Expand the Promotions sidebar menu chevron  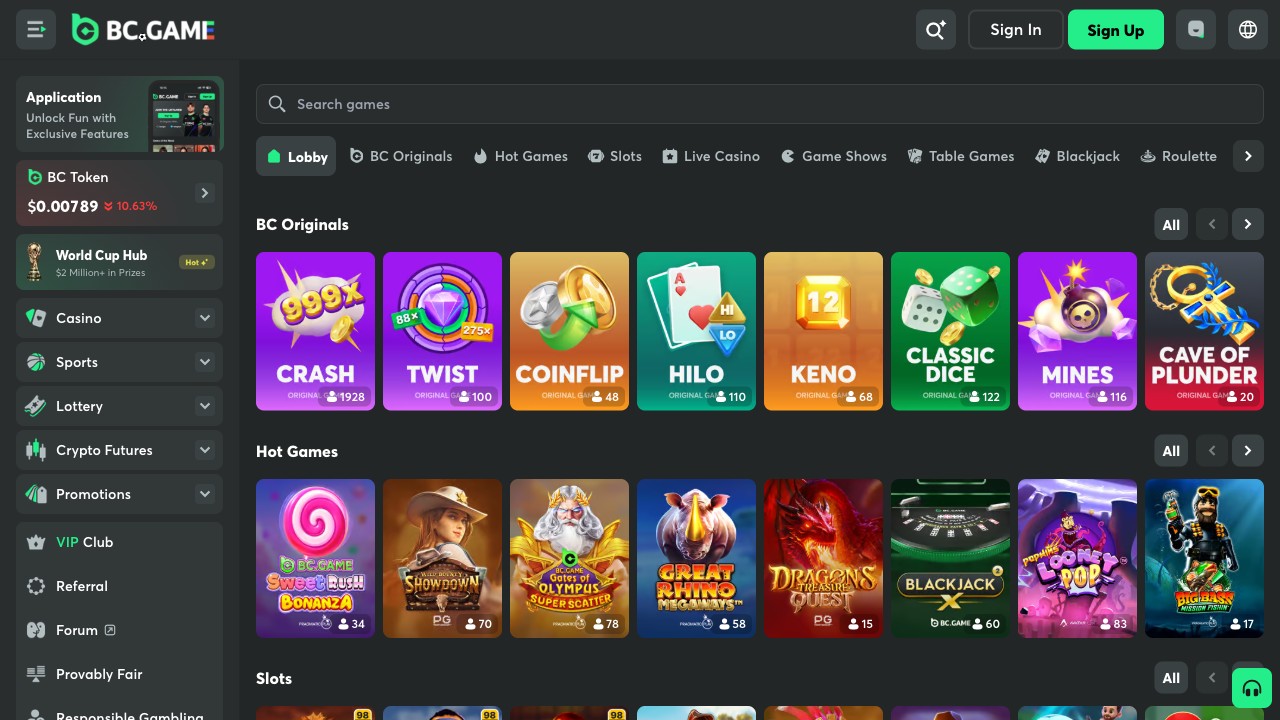pyautogui.click(x=204, y=494)
